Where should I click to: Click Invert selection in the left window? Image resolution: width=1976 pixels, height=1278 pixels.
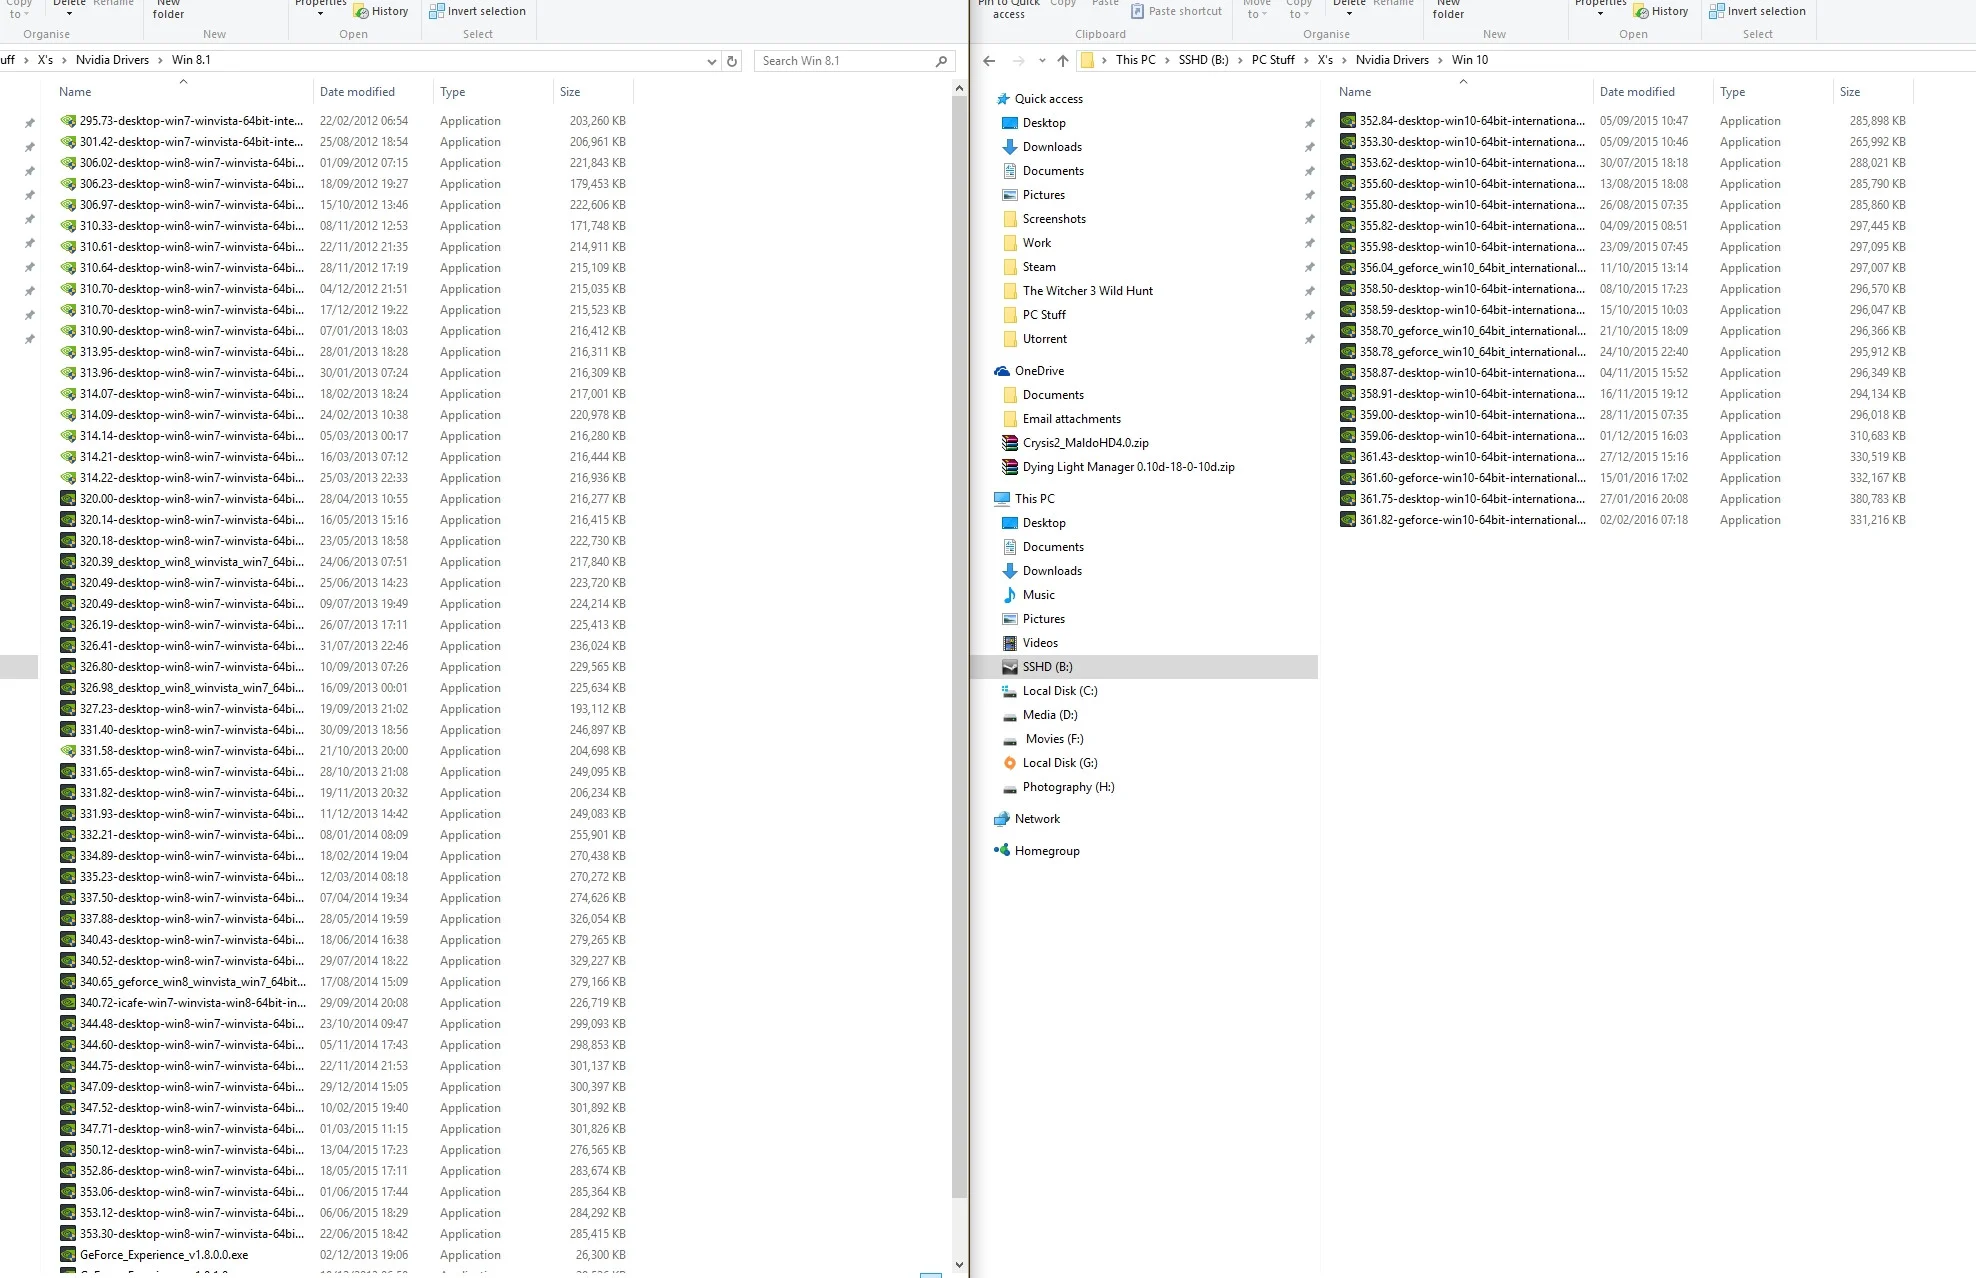click(x=477, y=11)
